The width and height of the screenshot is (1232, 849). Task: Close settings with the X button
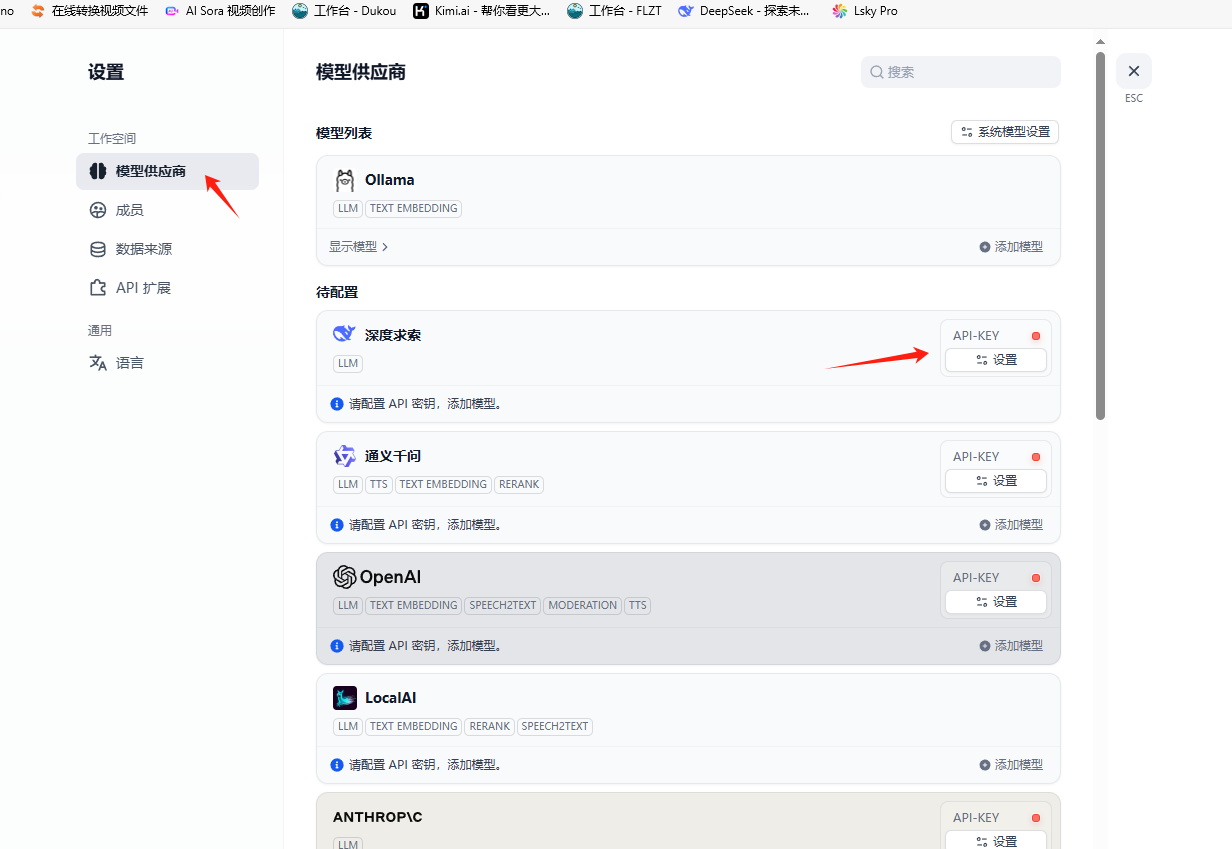(x=1134, y=71)
